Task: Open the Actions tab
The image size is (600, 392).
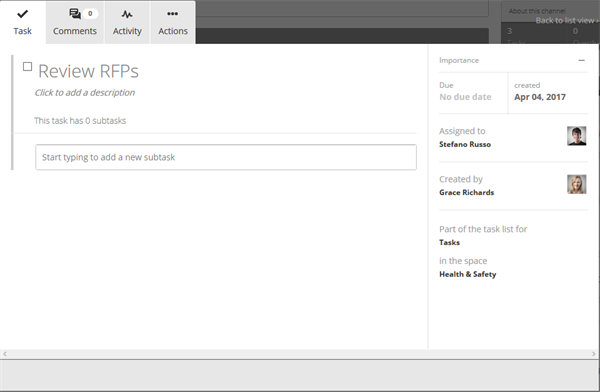Action: pyautogui.click(x=173, y=22)
